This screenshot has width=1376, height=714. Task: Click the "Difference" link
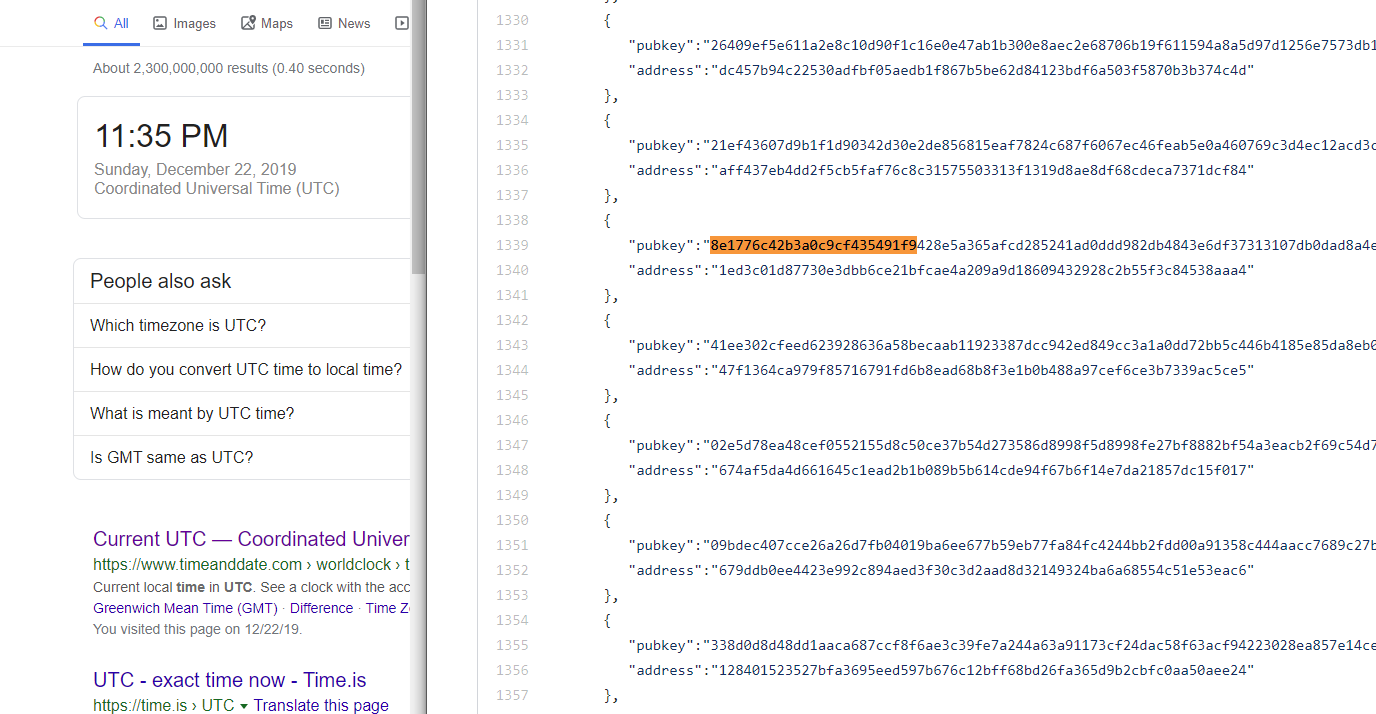321,607
